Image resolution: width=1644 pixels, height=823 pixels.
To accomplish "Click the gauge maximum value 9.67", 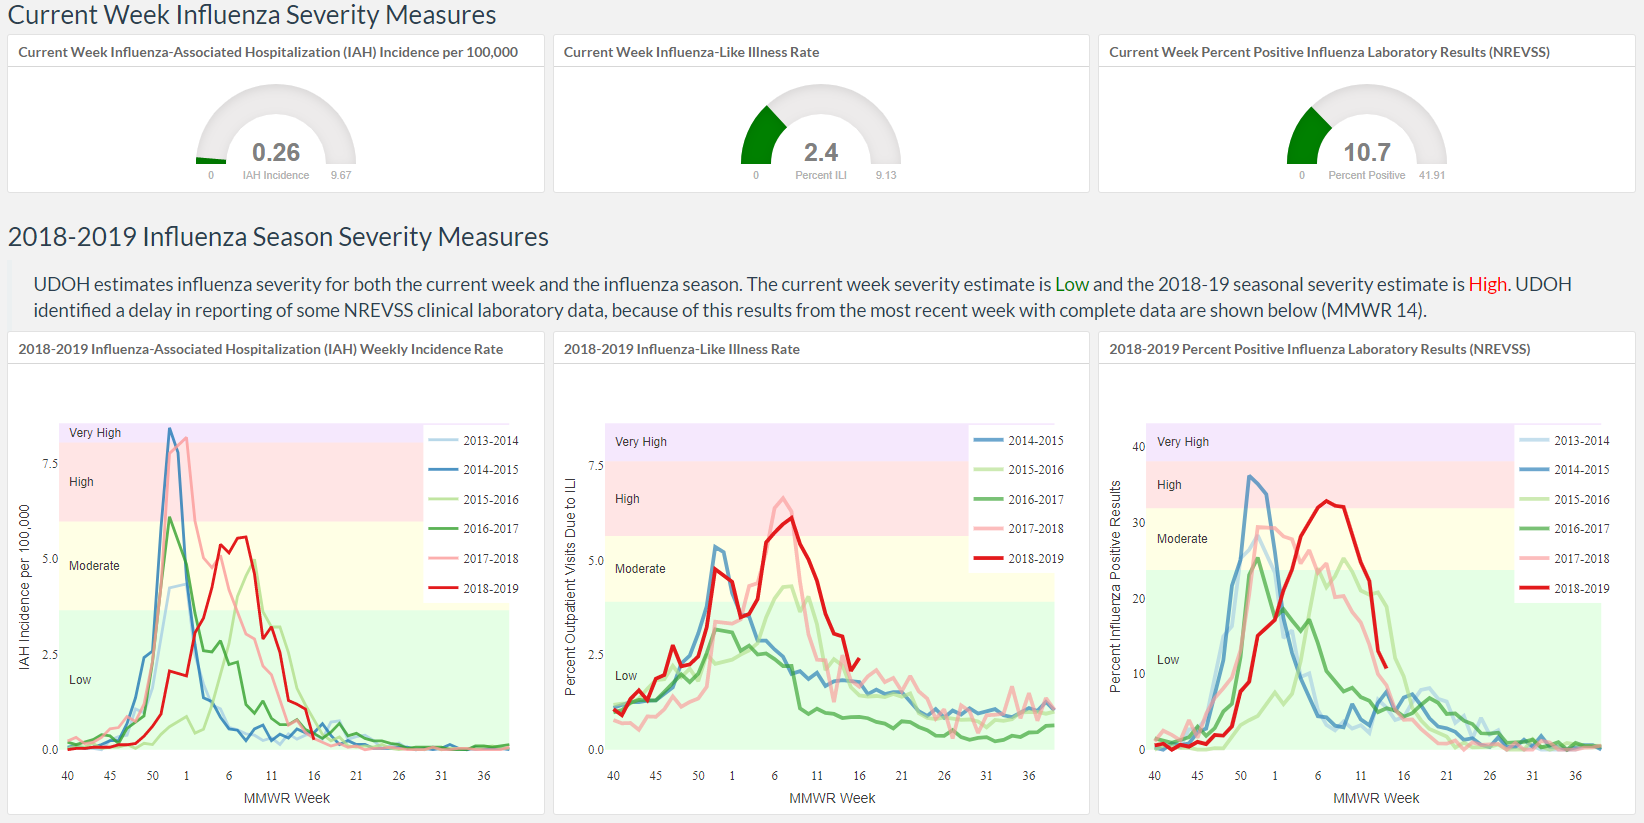I will [x=341, y=175].
